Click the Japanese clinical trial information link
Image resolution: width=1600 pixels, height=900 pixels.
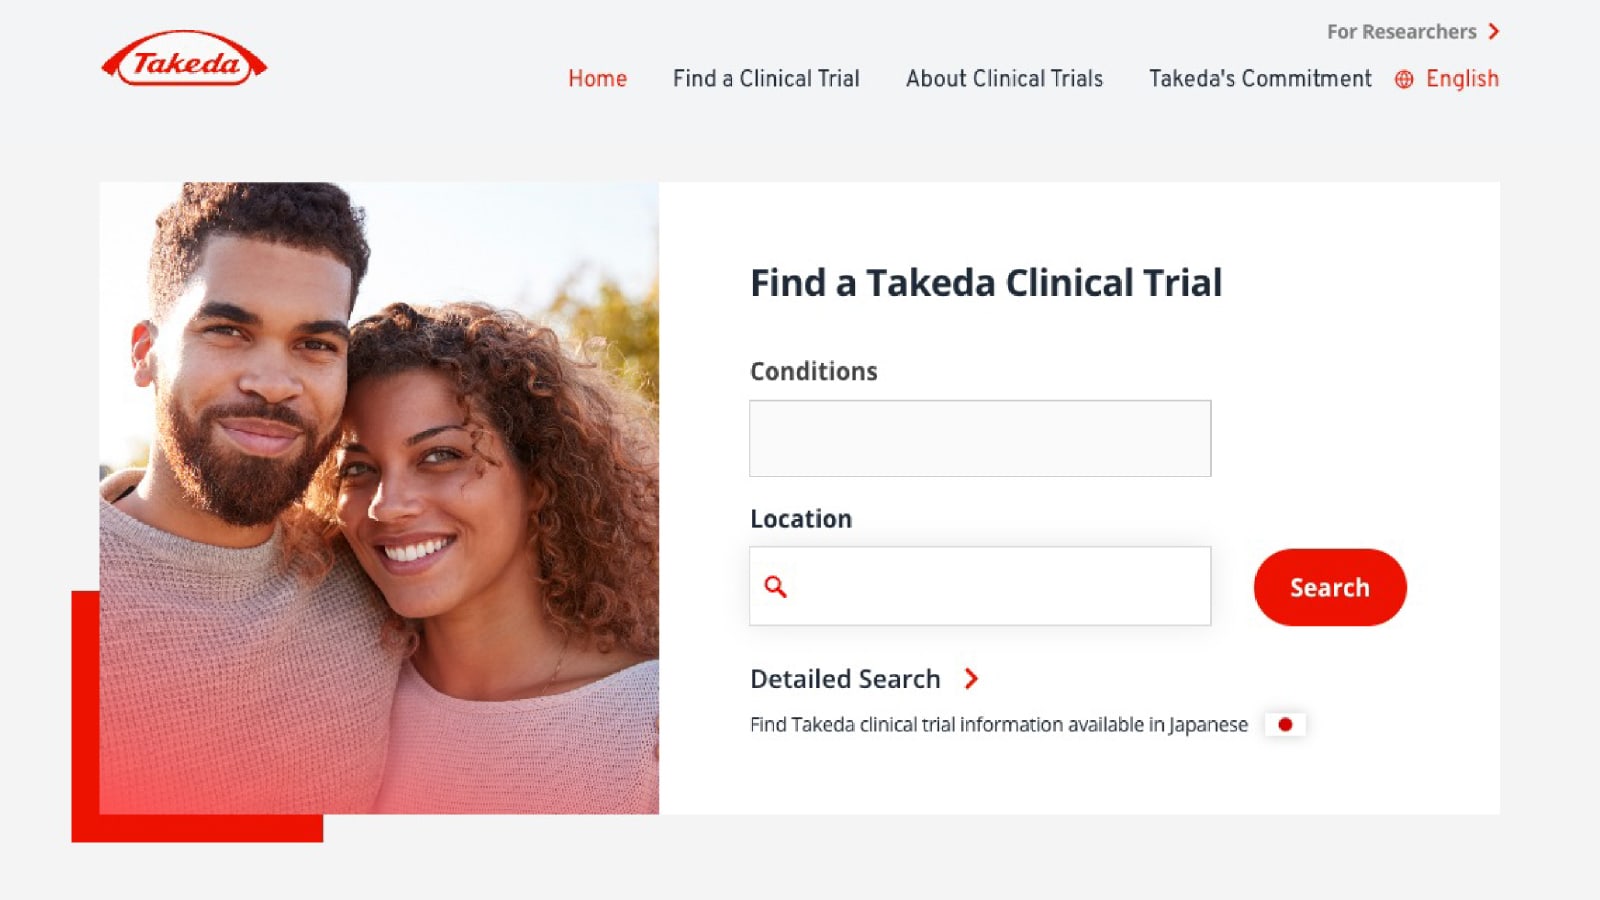click(999, 724)
